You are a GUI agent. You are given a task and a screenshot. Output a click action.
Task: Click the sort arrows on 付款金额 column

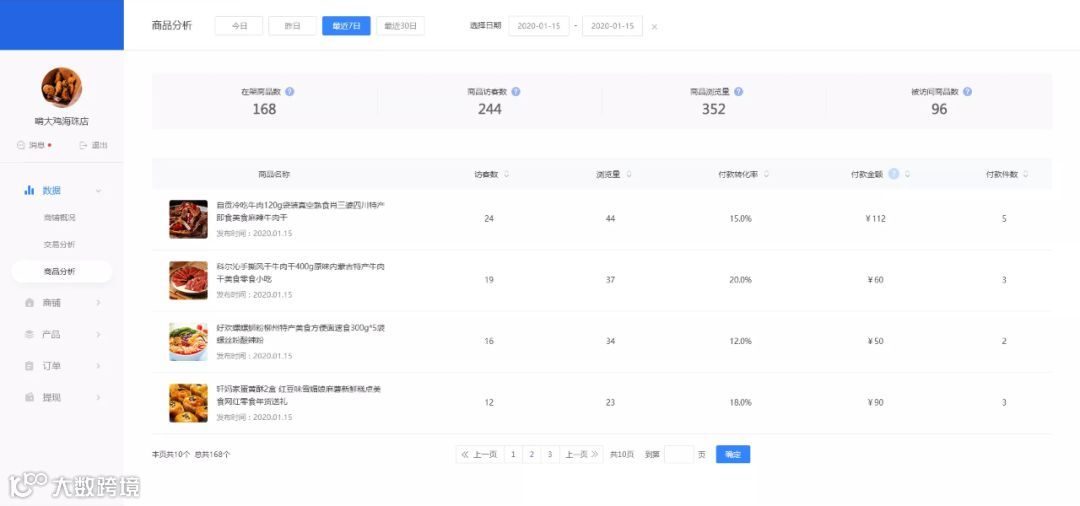pos(907,174)
